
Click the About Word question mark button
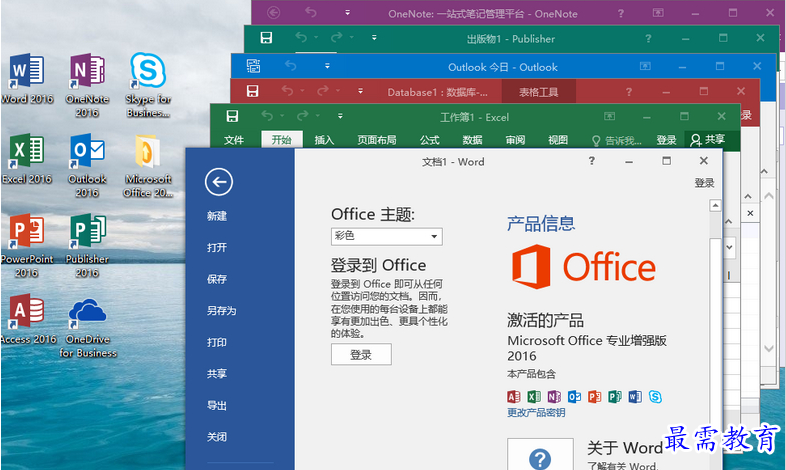540,455
